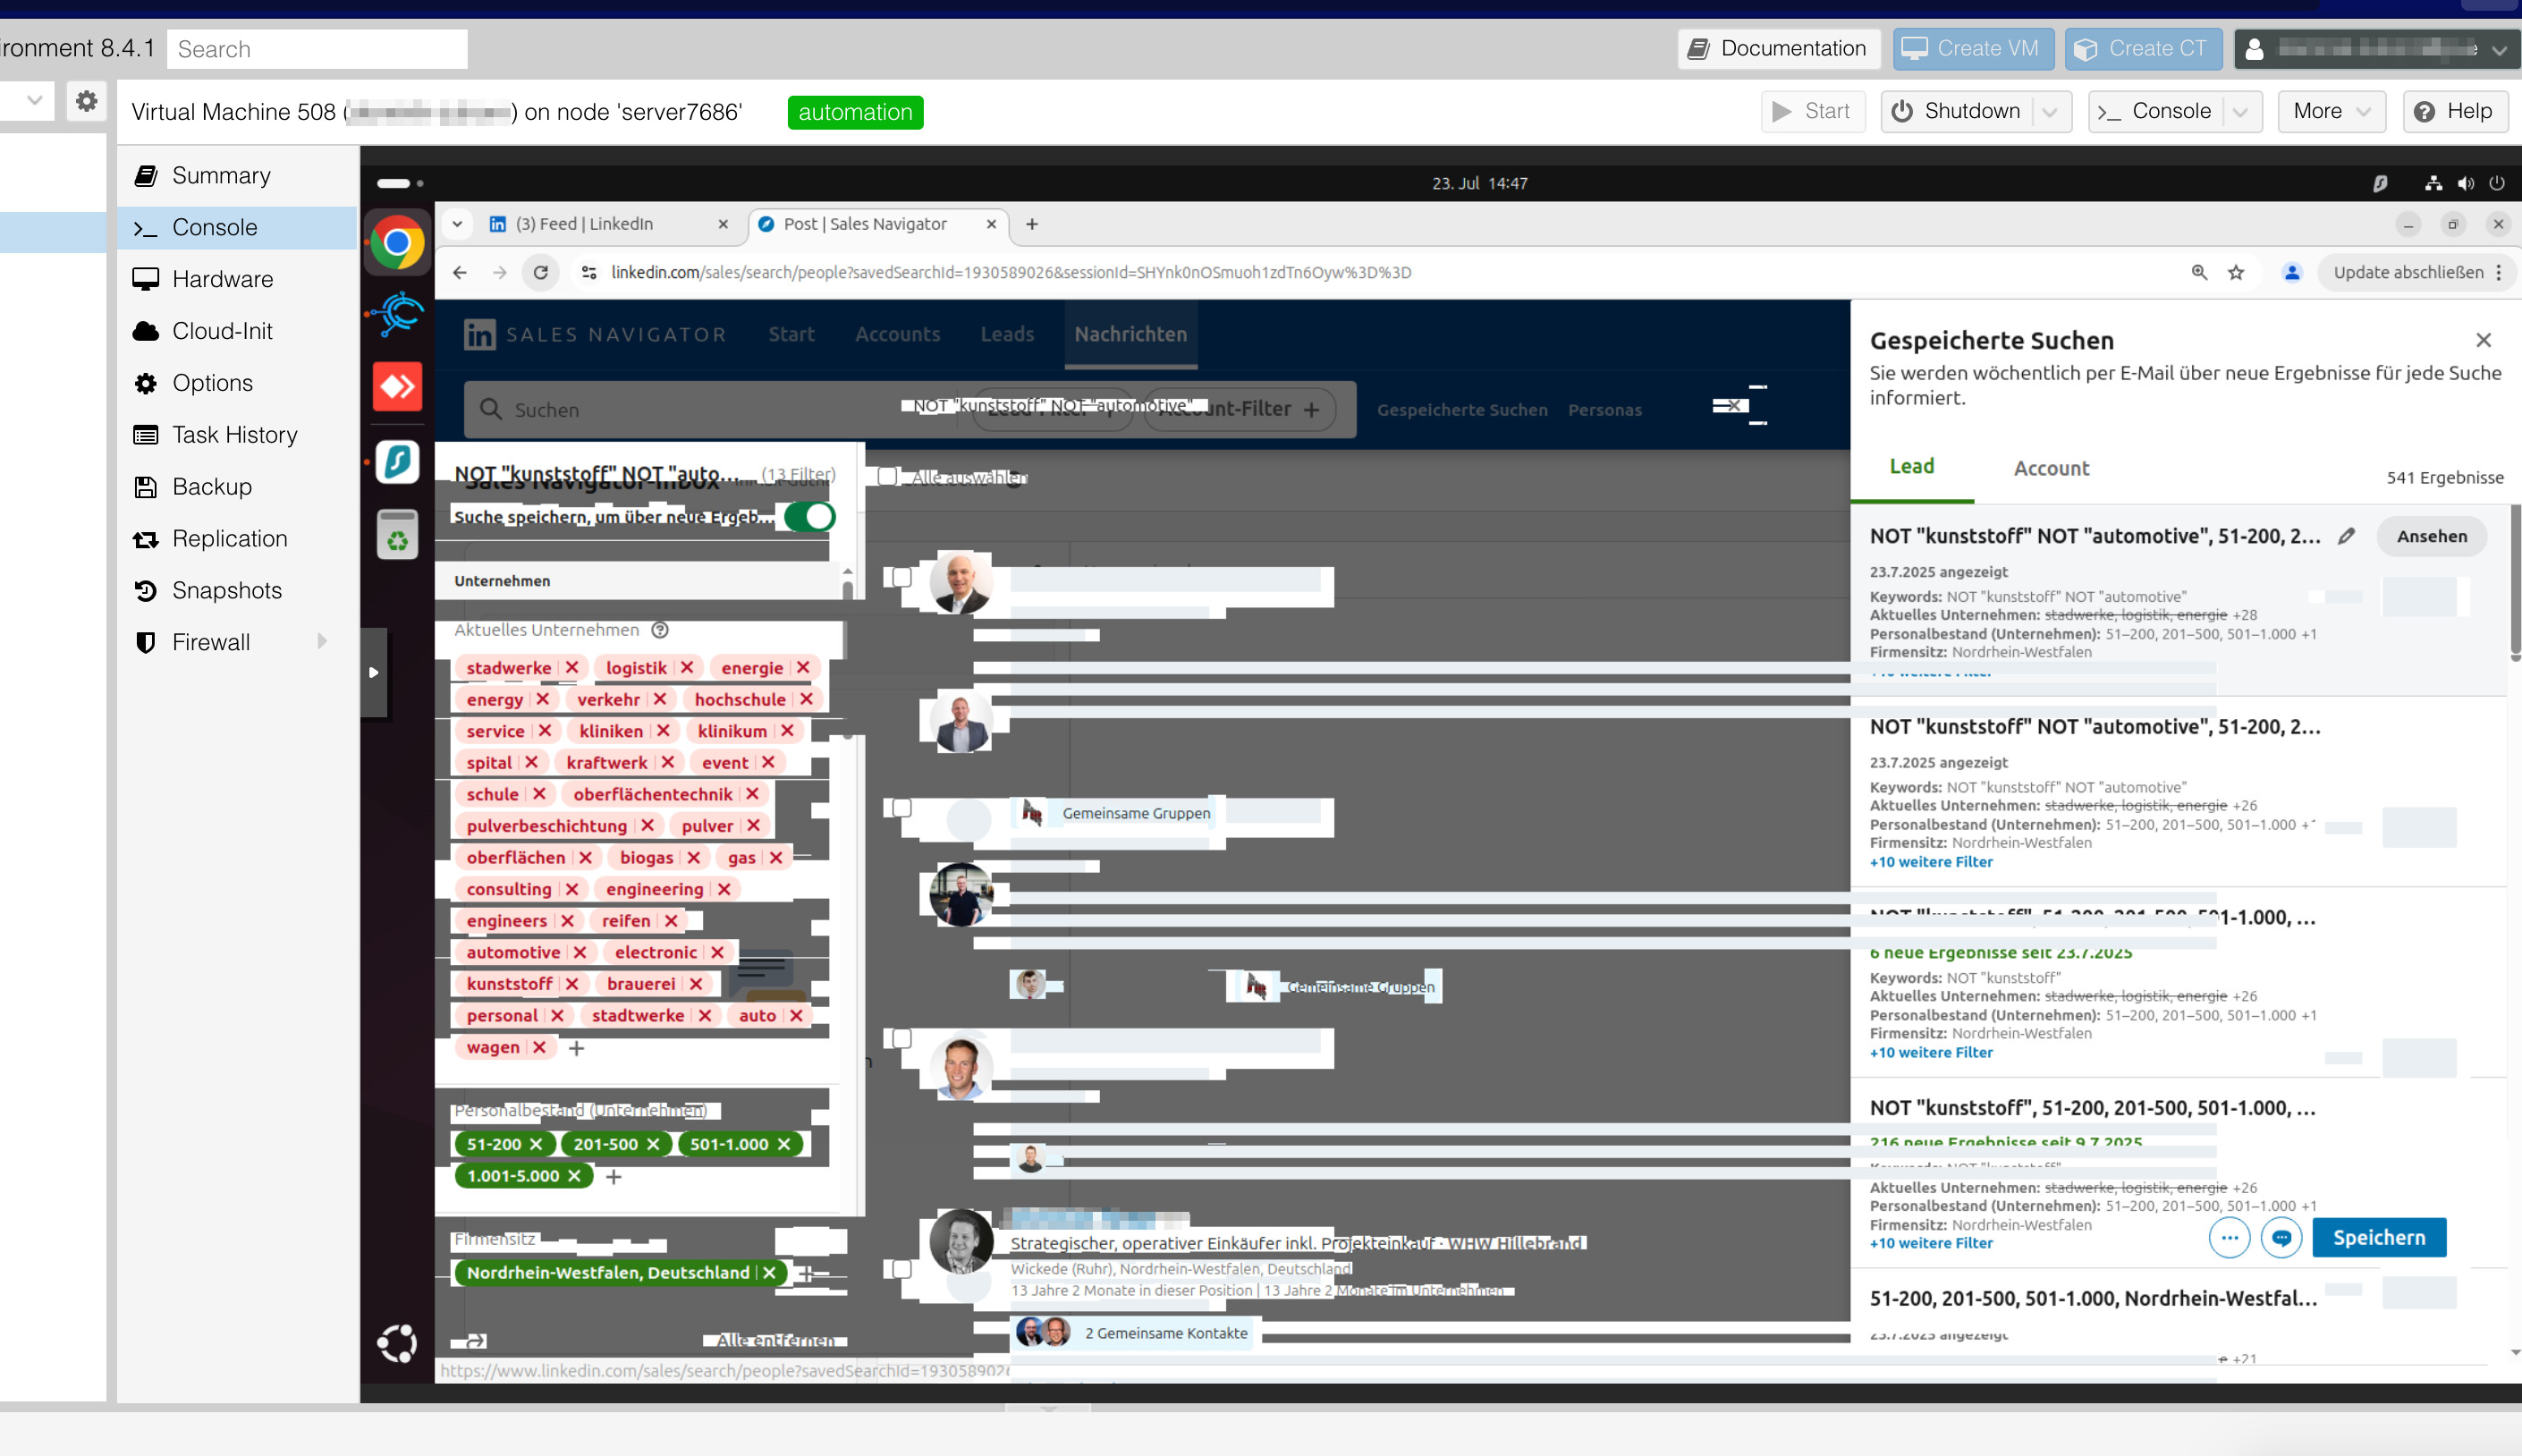Image resolution: width=2522 pixels, height=1456 pixels.
Task: Open the Proxmox view selector dropdown
Action: coord(34,100)
